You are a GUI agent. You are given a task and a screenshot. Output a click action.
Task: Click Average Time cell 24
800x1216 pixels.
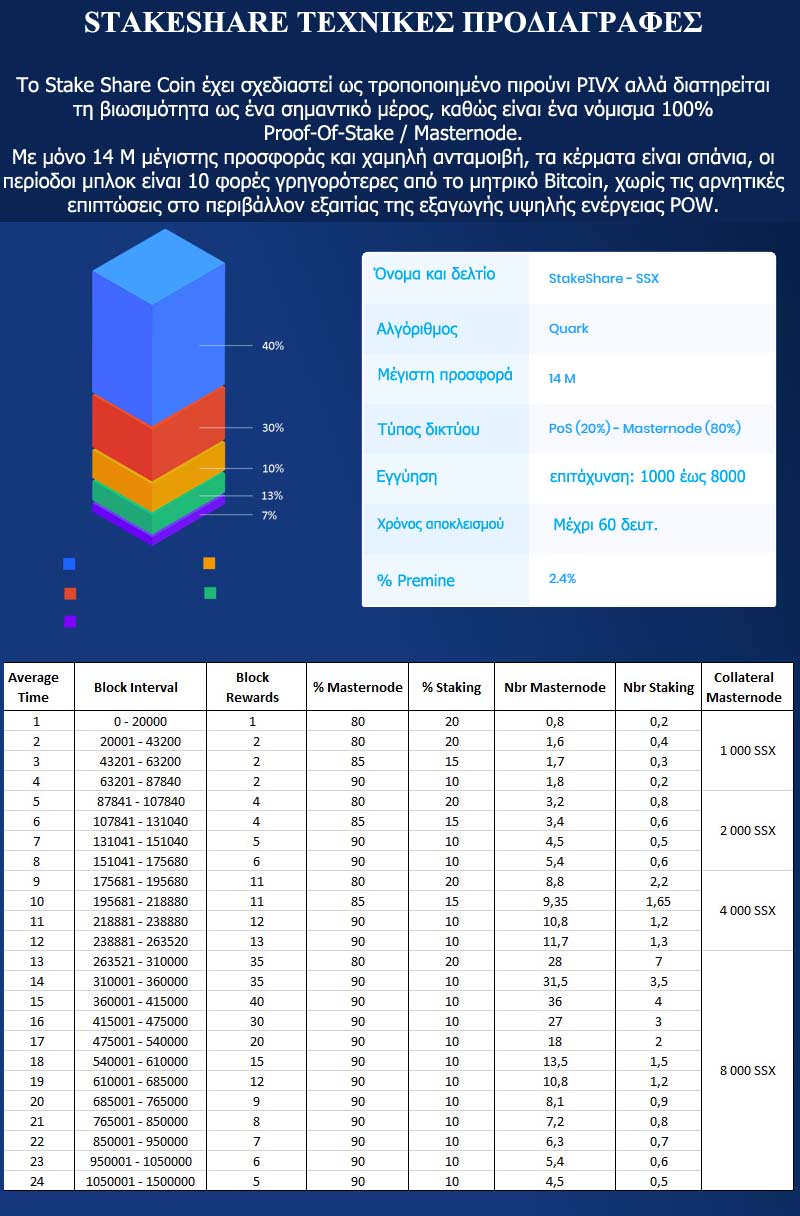[x=37, y=1181]
